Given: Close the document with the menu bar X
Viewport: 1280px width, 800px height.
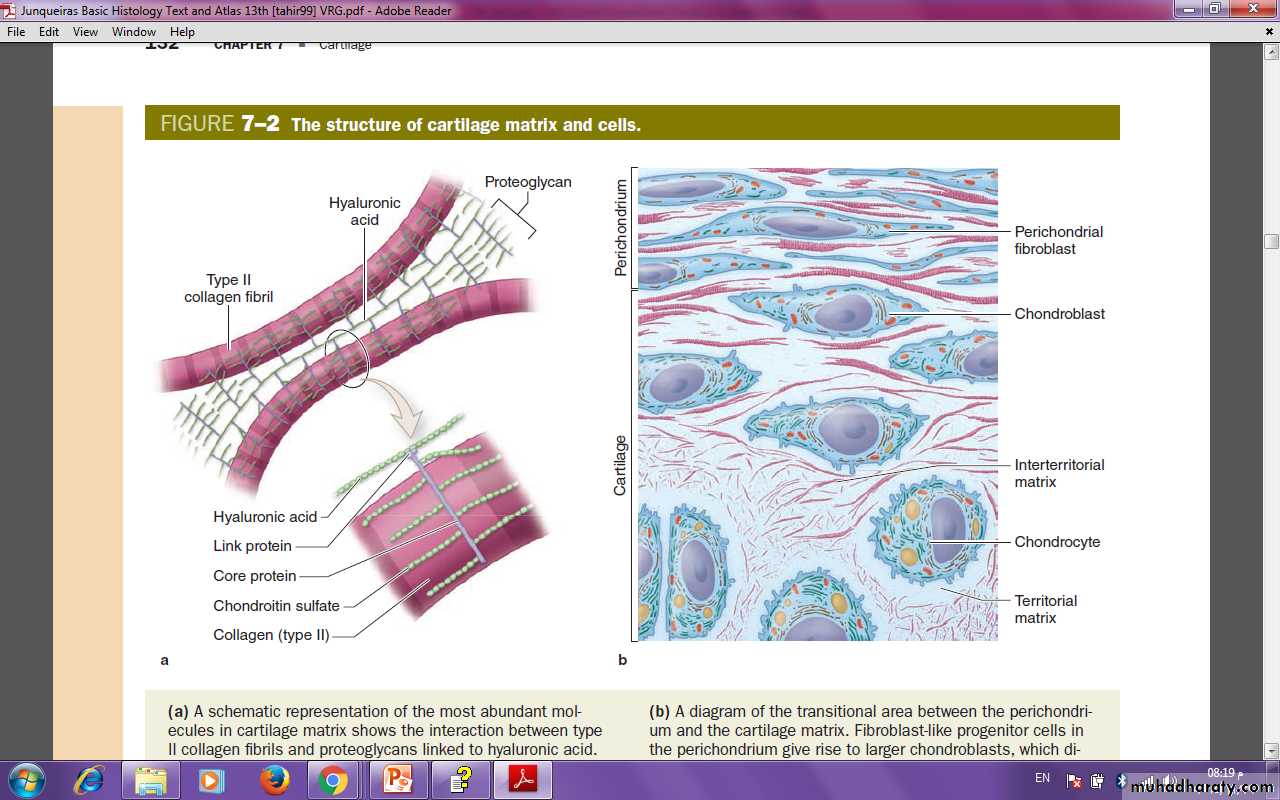Looking at the screenshot, I should point(1269,32).
